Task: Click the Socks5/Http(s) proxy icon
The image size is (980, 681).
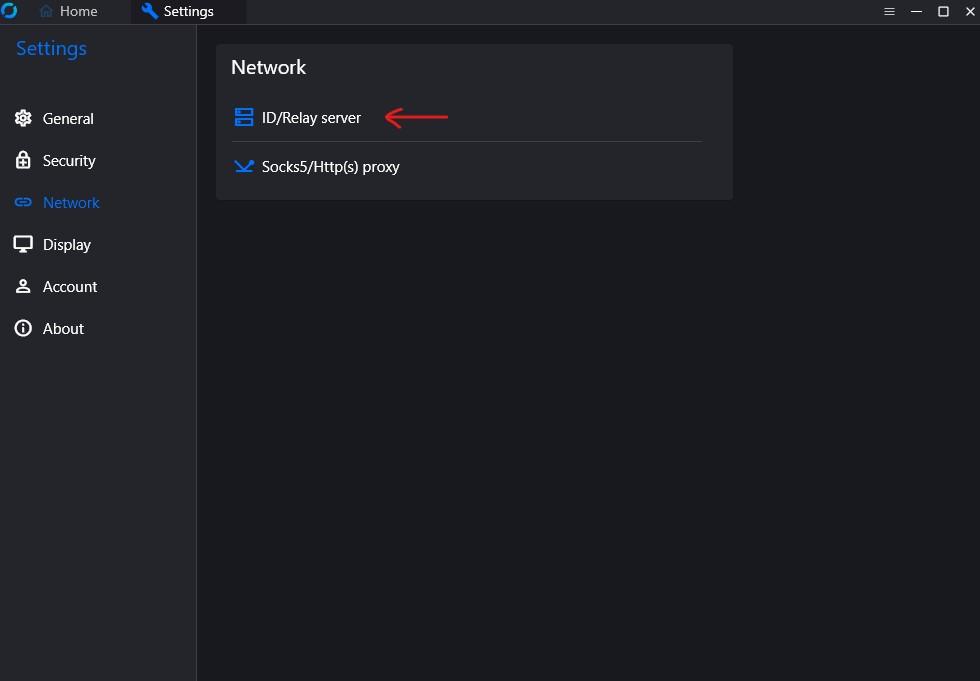Action: tap(244, 166)
